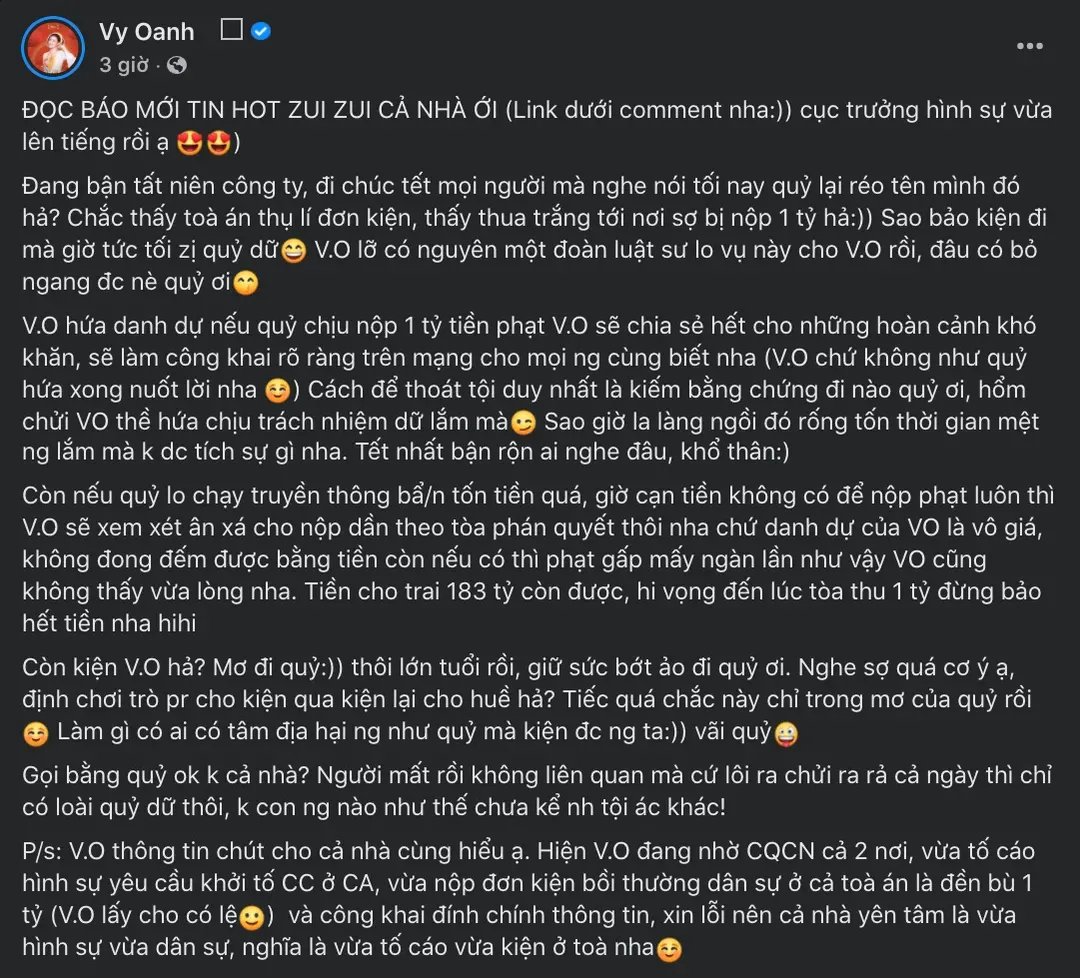
Task: Click the hand-over-mouth emoji after 'quỷ ơi'
Action: tap(246, 286)
